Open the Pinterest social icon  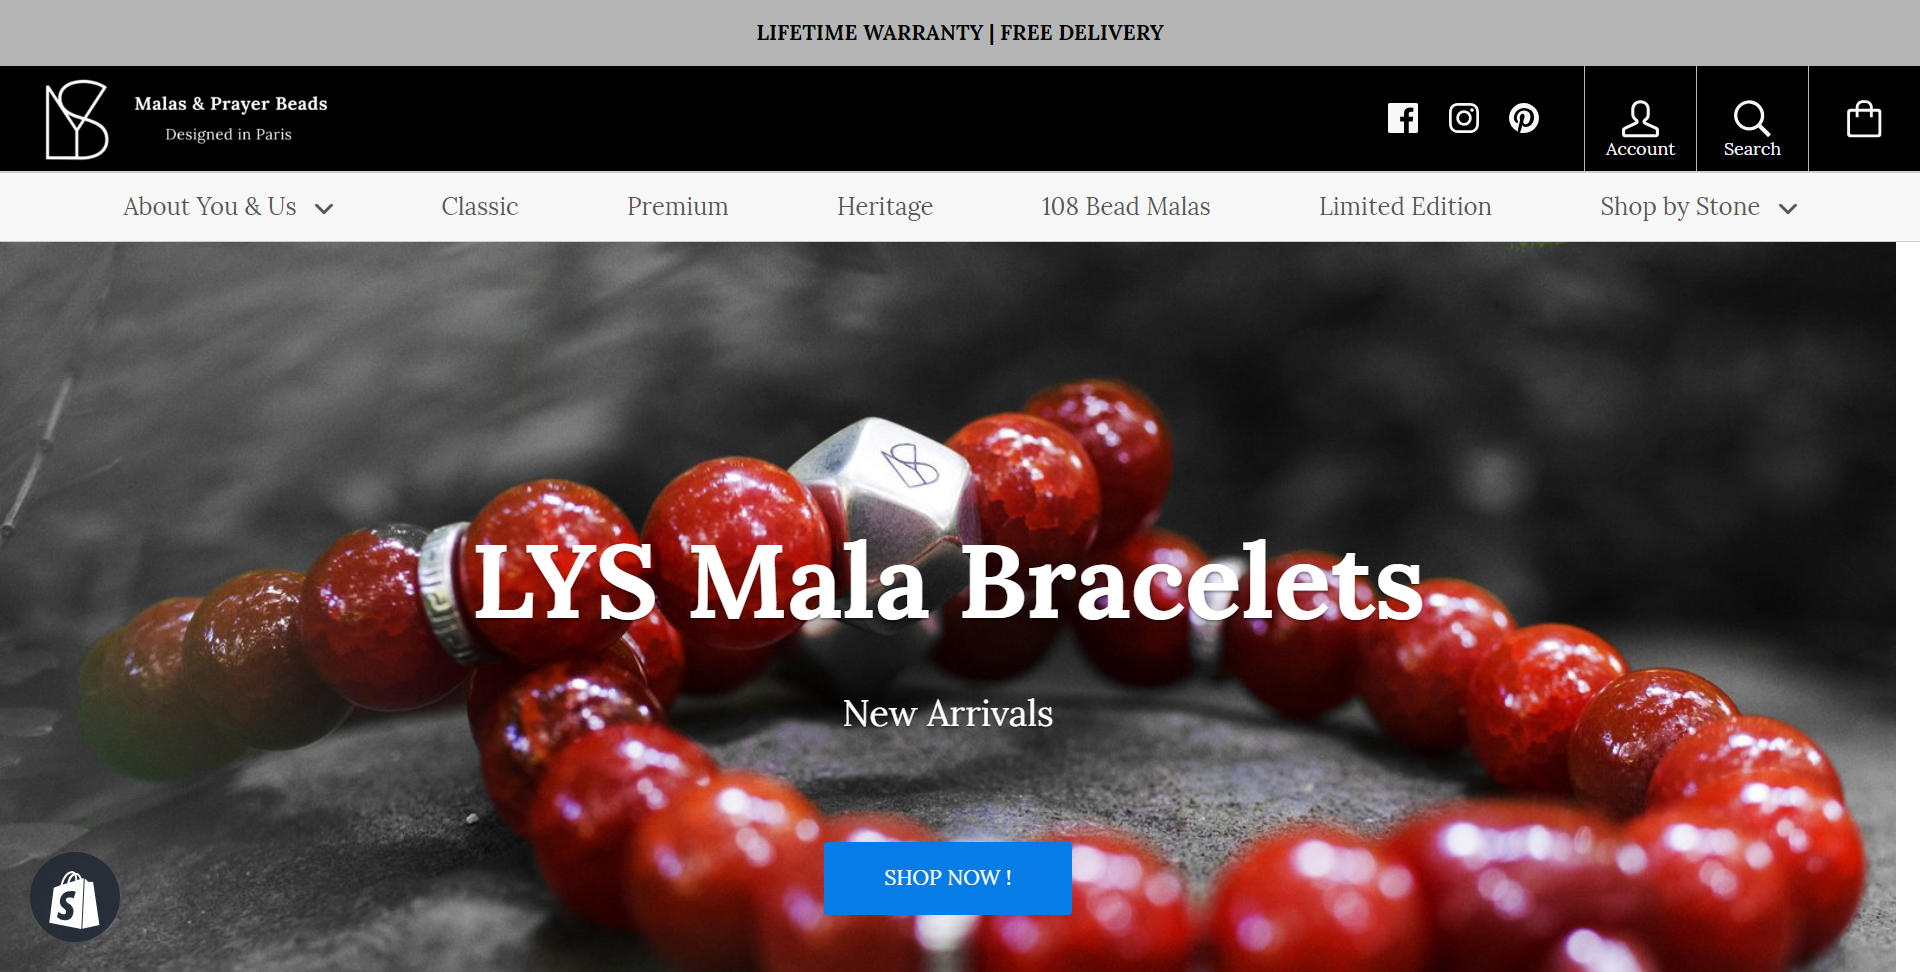[1524, 118]
